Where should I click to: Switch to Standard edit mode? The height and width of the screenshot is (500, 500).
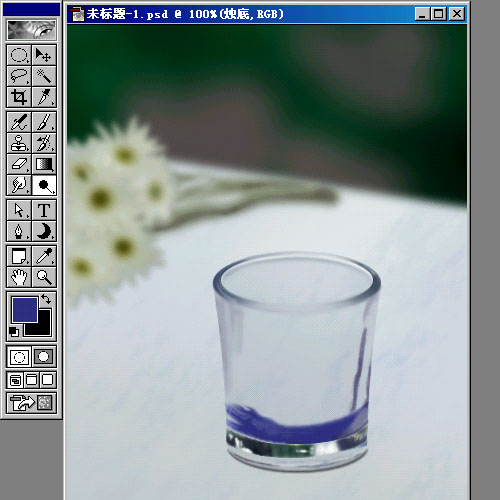(19, 357)
